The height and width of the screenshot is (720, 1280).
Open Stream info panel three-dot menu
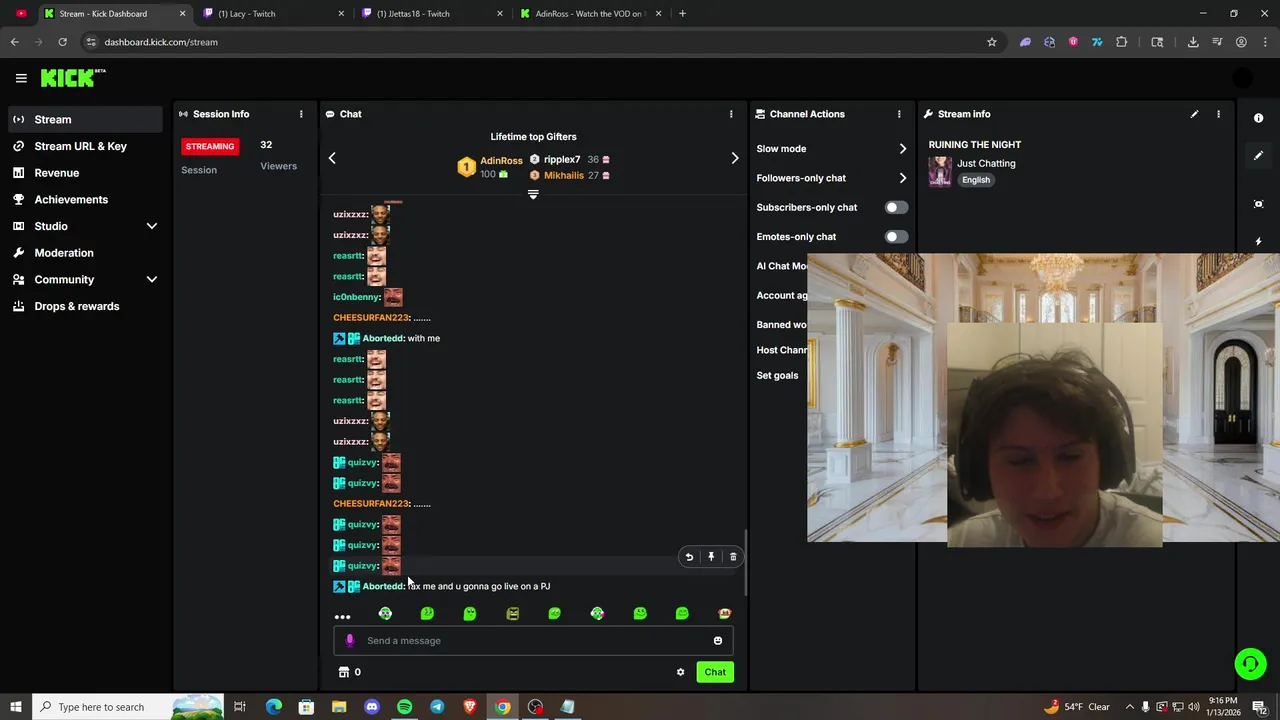[1218, 114]
